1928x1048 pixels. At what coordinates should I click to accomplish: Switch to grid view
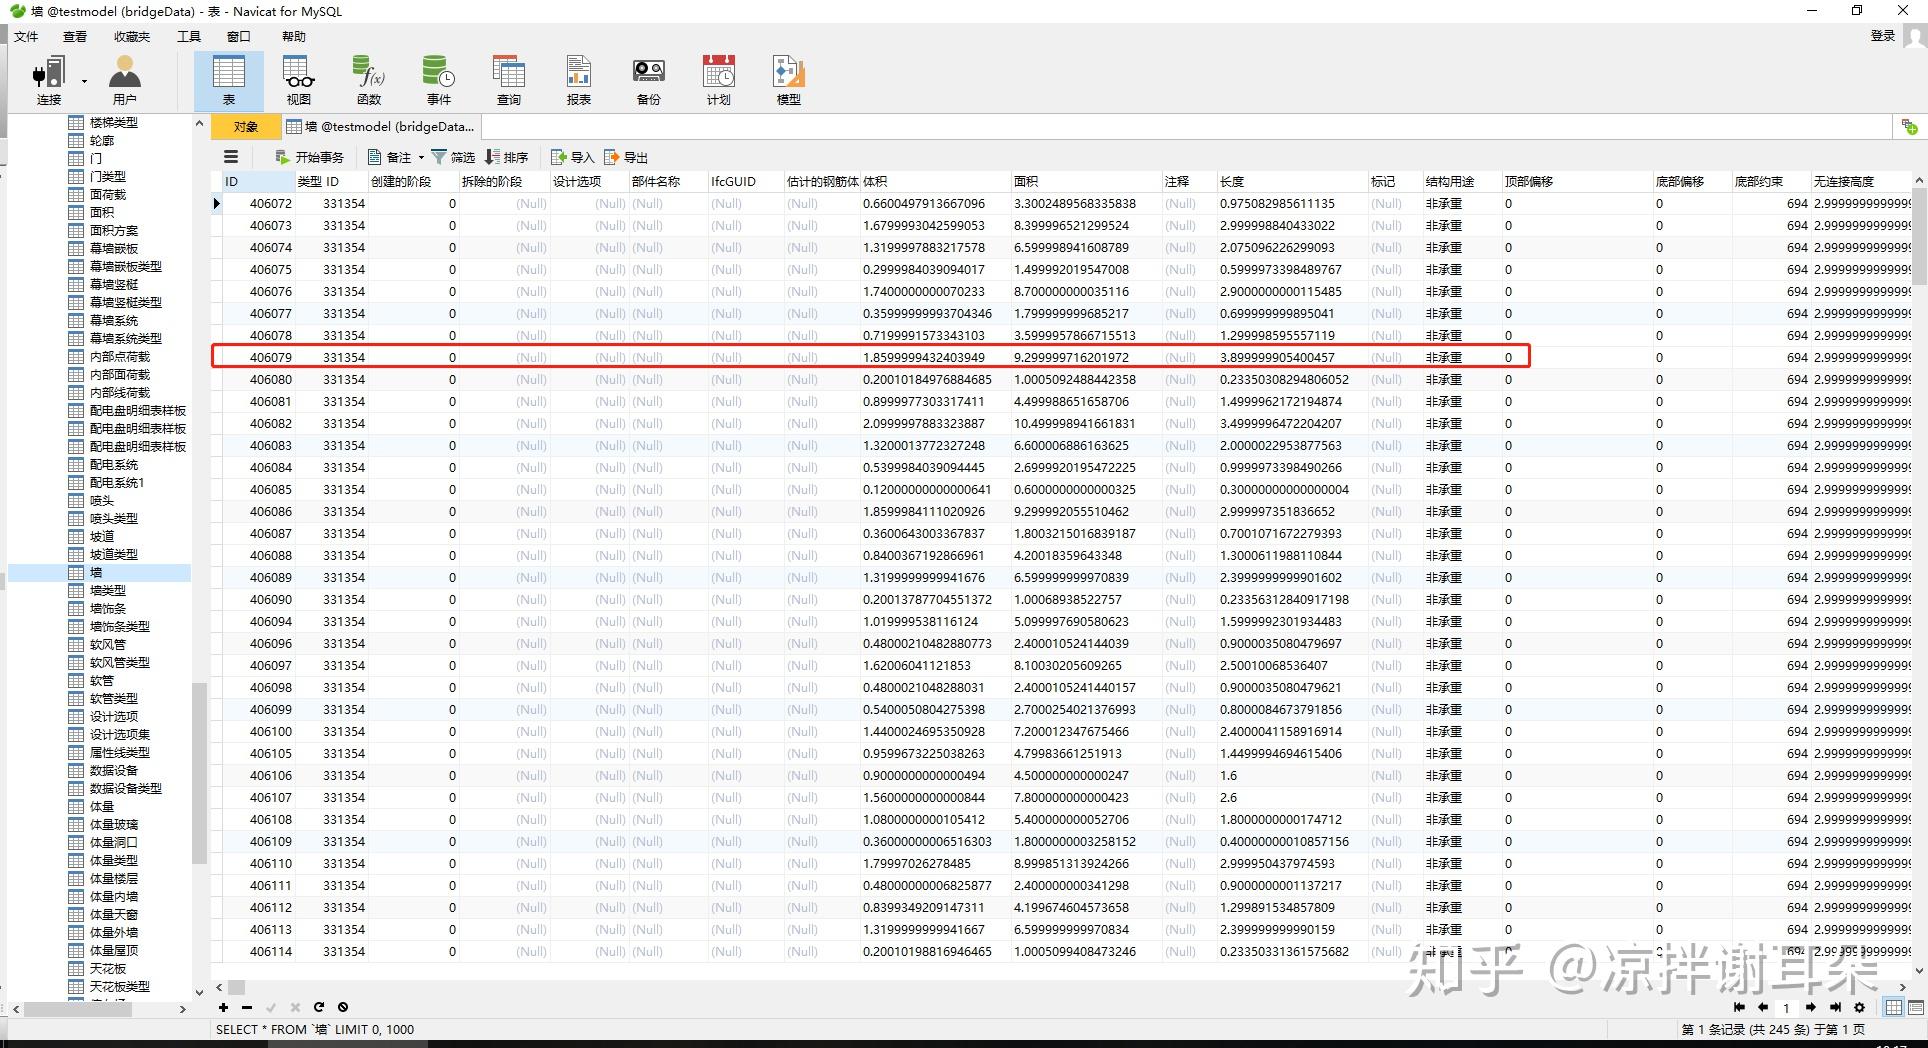[x=1894, y=1008]
